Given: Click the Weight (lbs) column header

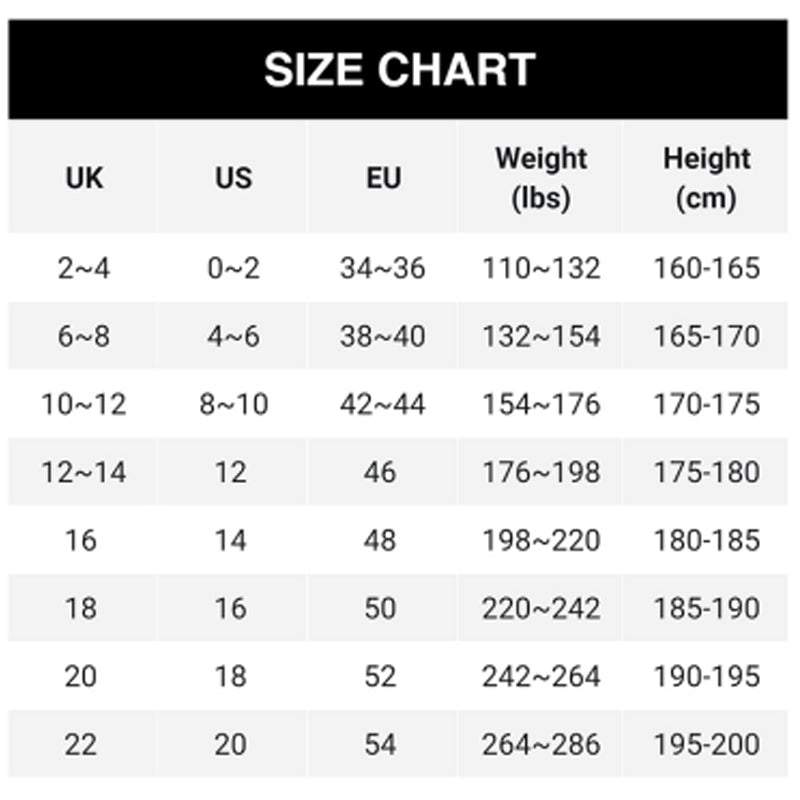Looking at the screenshot, I should click(541, 178).
